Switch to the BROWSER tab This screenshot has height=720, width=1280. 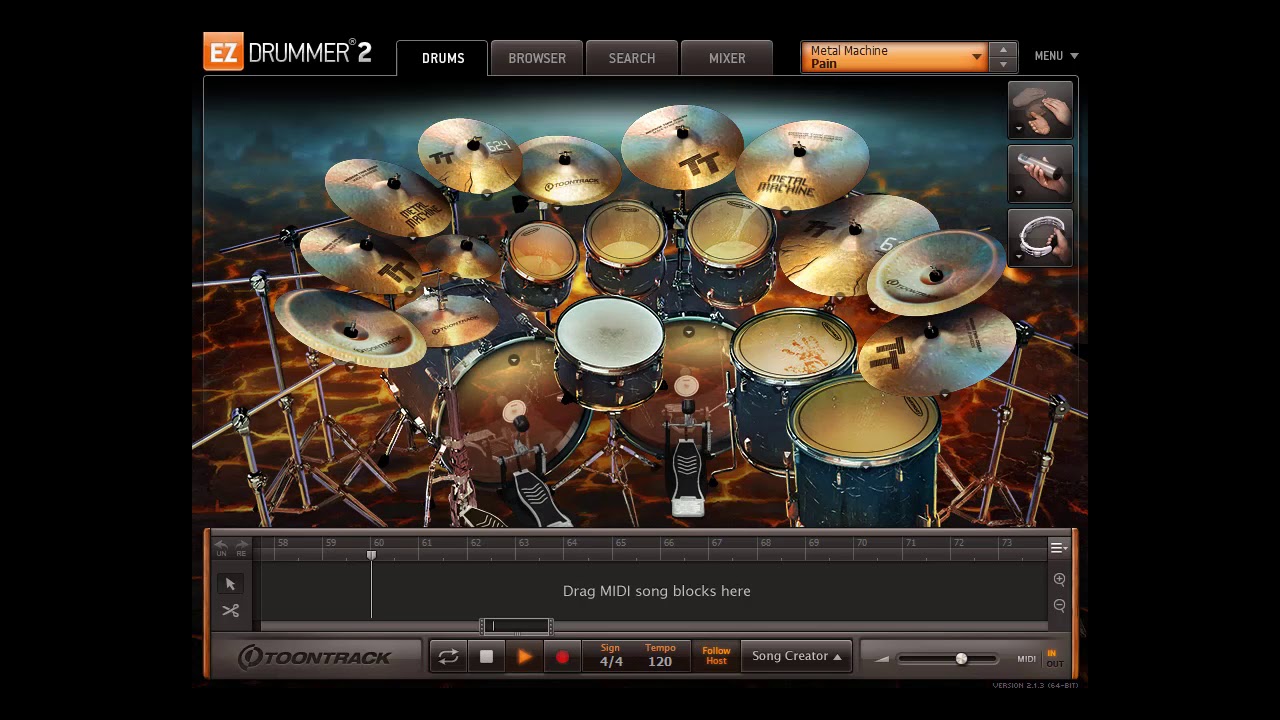point(537,58)
